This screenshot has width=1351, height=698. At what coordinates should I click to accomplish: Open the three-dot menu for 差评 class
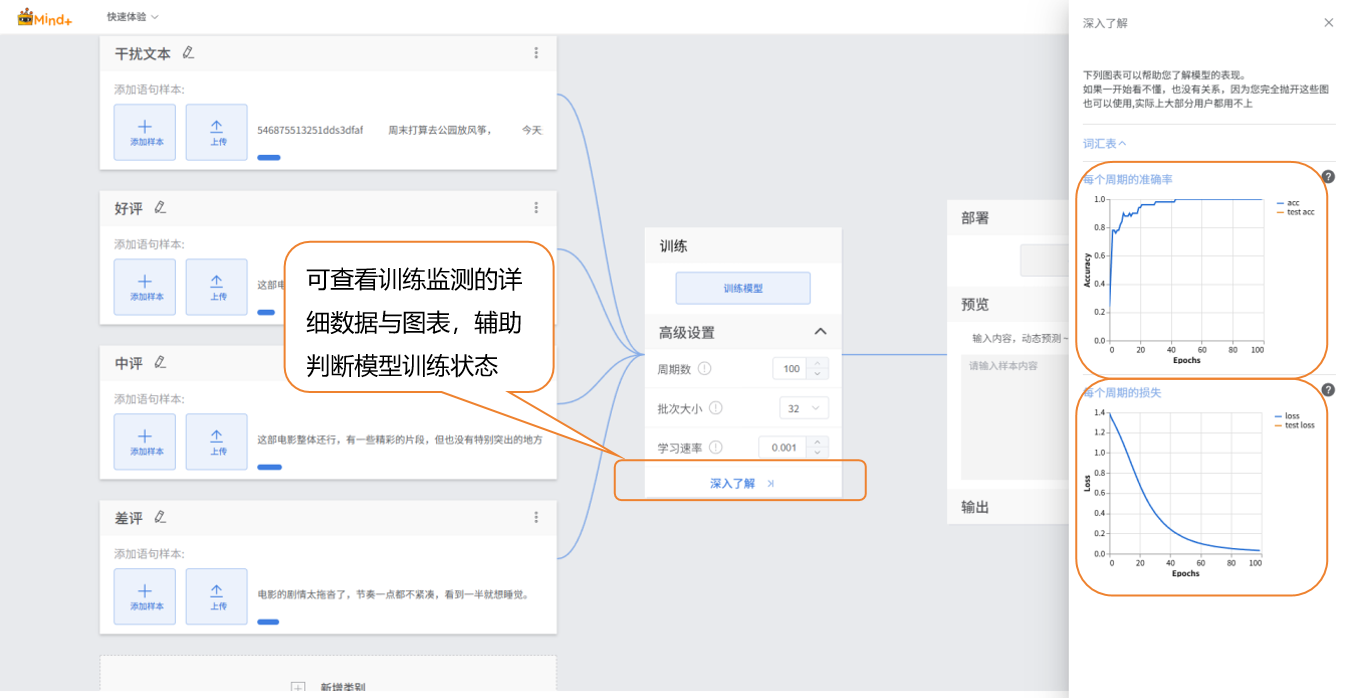tap(536, 517)
